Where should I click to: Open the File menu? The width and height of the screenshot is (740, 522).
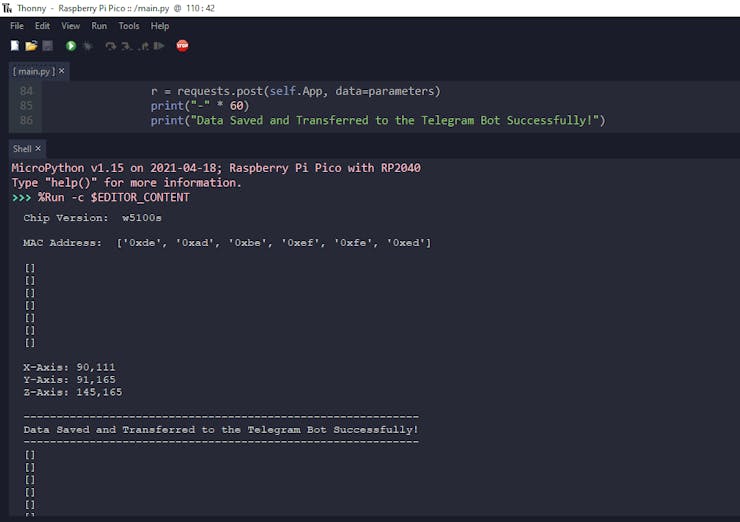click(x=17, y=26)
